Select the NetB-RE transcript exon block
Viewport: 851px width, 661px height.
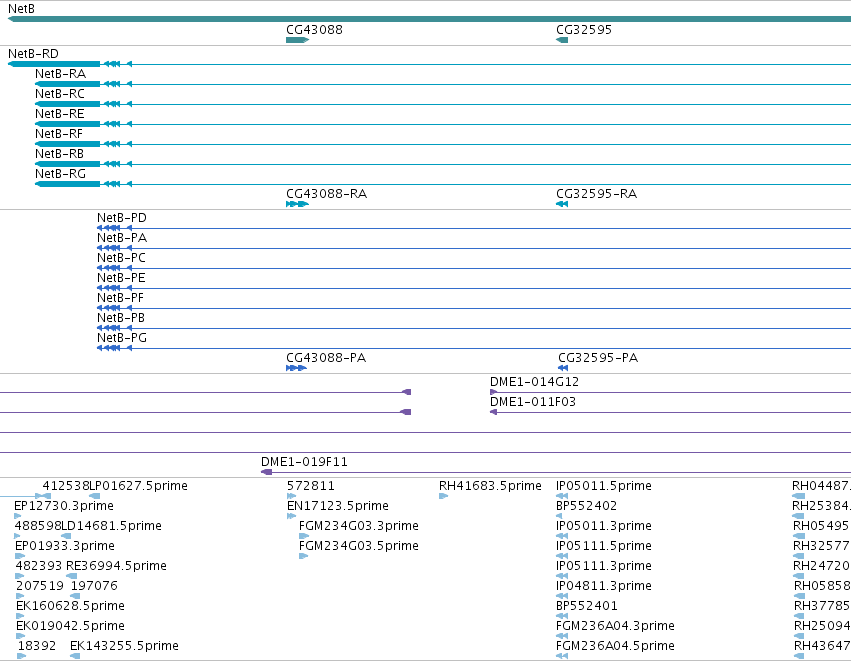point(68,124)
